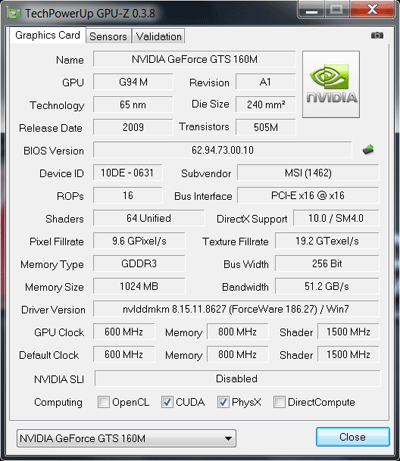Image resolution: width=400 pixels, height=461 pixels.
Task: Enable the OpenCL checkbox
Action: coord(103,402)
